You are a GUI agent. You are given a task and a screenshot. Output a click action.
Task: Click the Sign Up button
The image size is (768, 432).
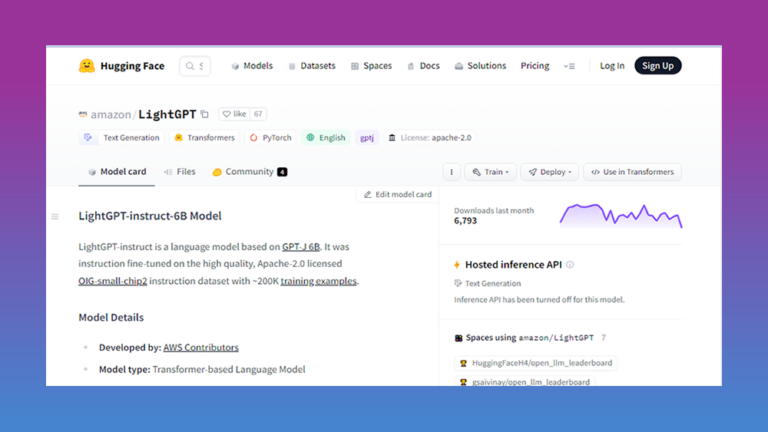coord(658,66)
